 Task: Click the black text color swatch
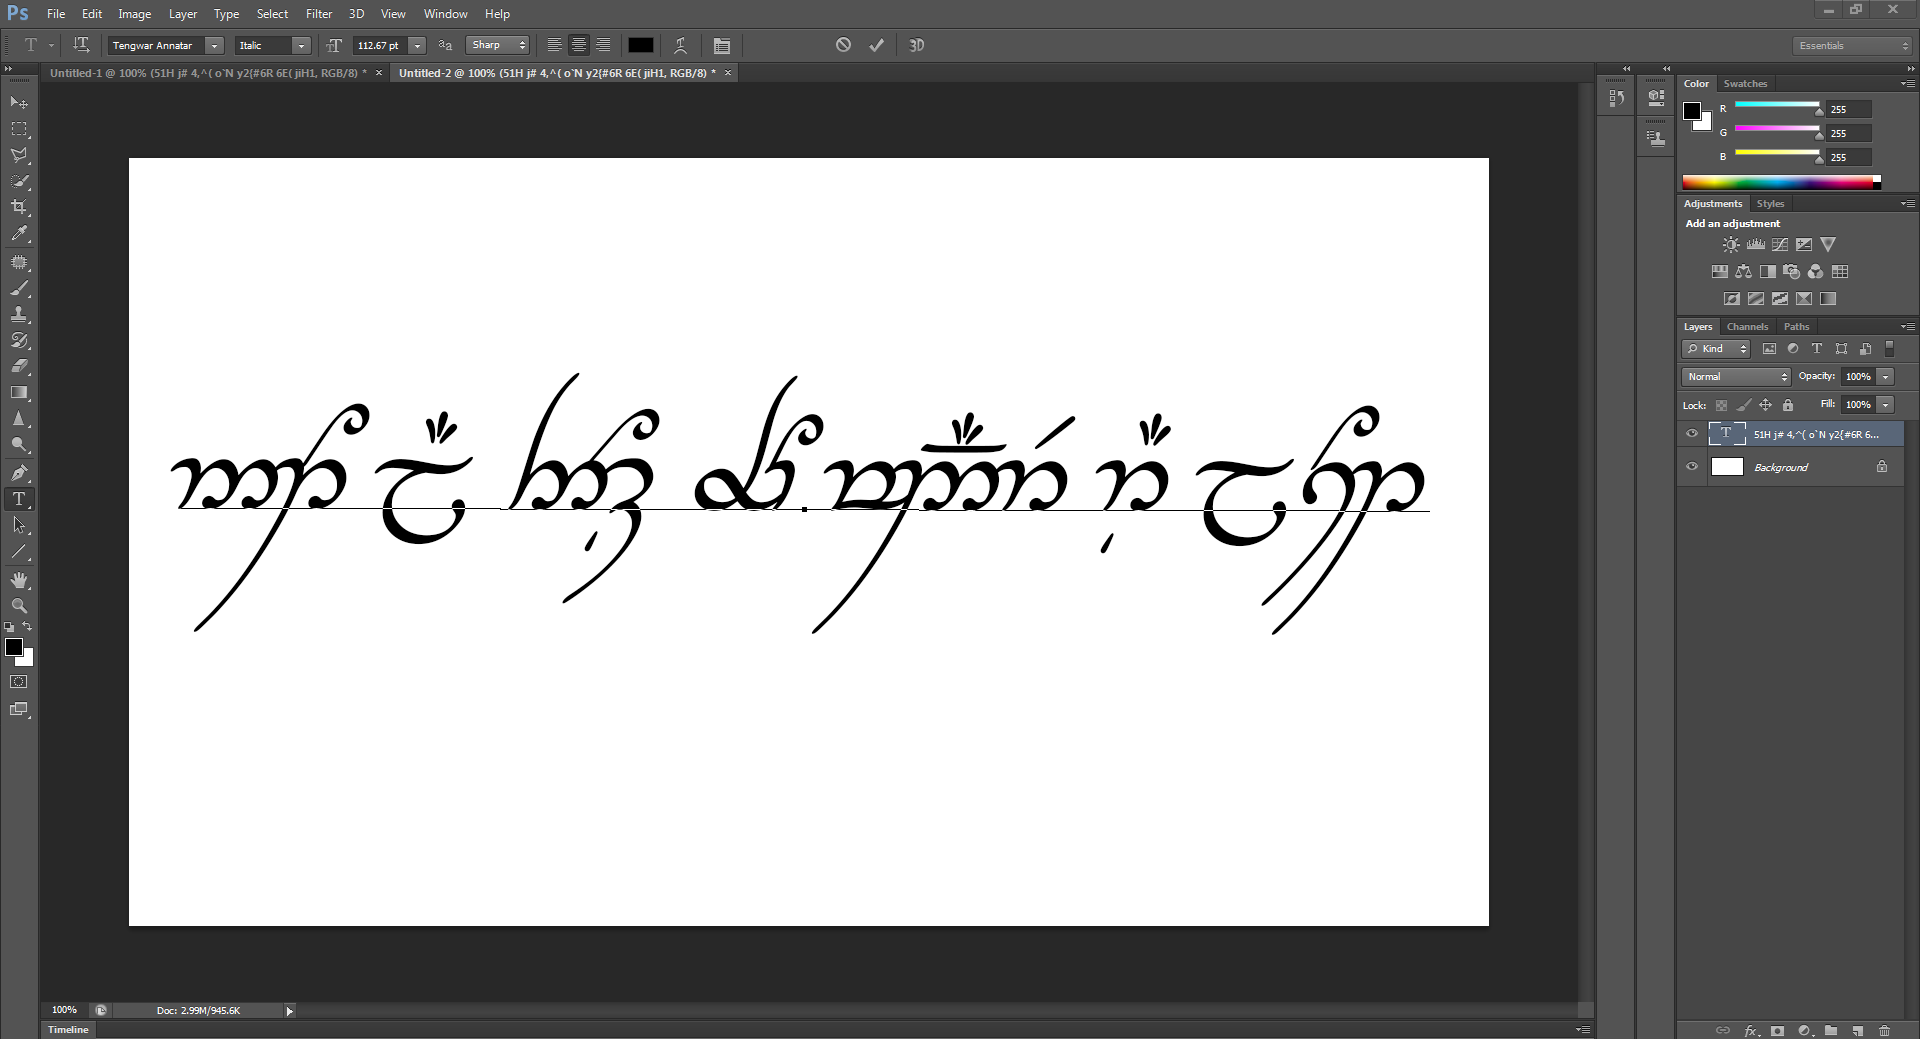tap(641, 45)
